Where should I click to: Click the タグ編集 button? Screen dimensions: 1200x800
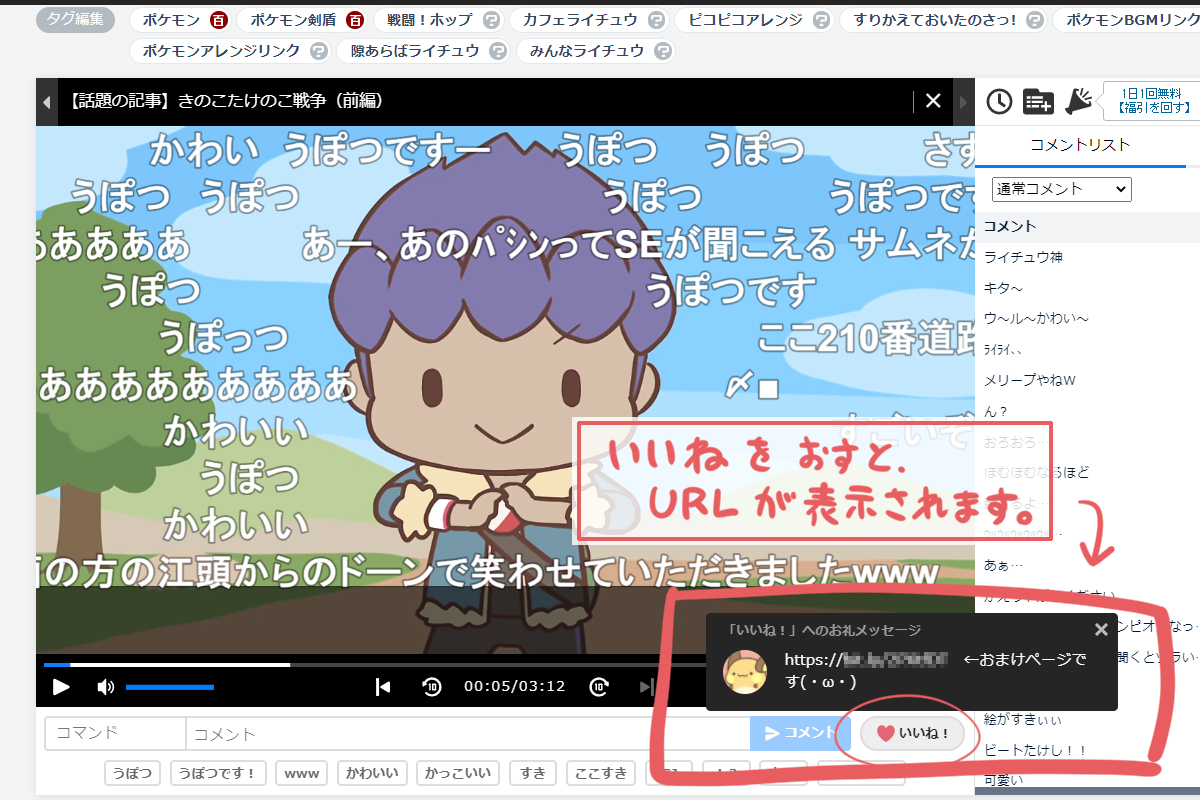tap(75, 20)
